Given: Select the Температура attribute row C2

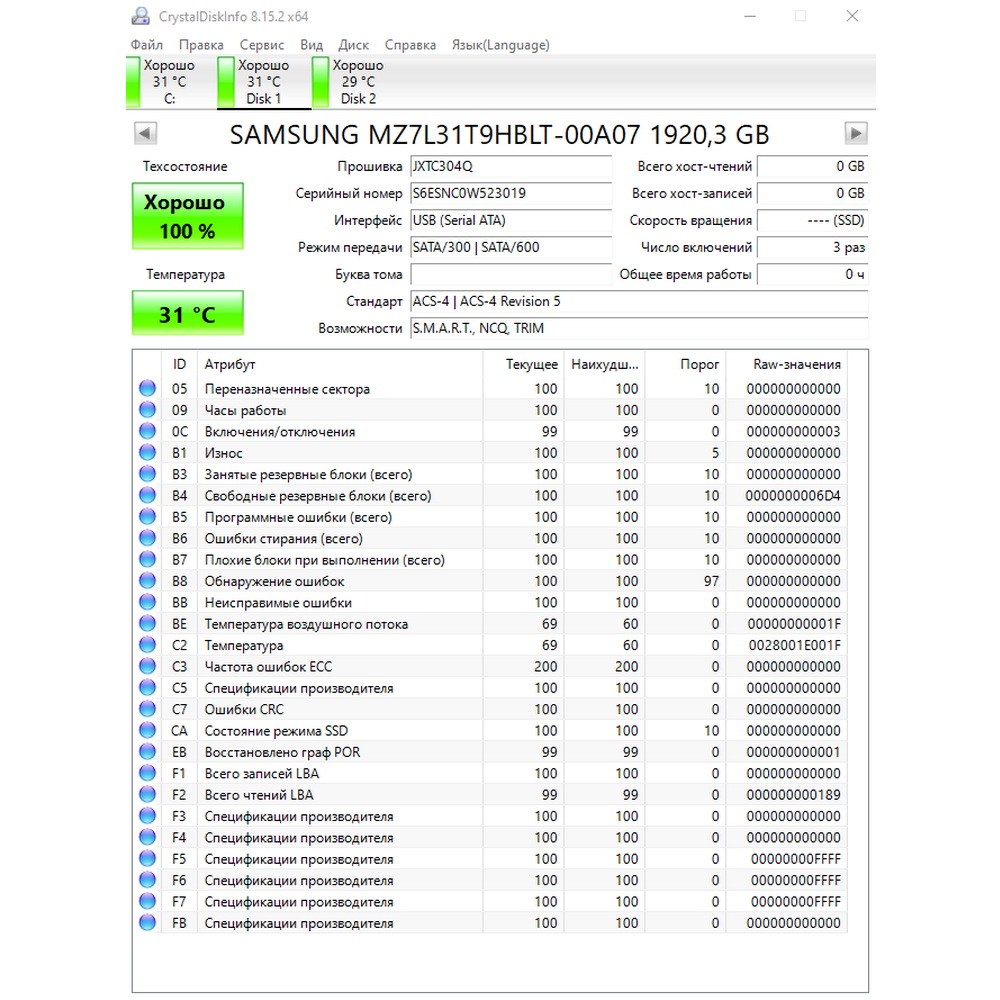Looking at the screenshot, I should (x=490, y=645).
